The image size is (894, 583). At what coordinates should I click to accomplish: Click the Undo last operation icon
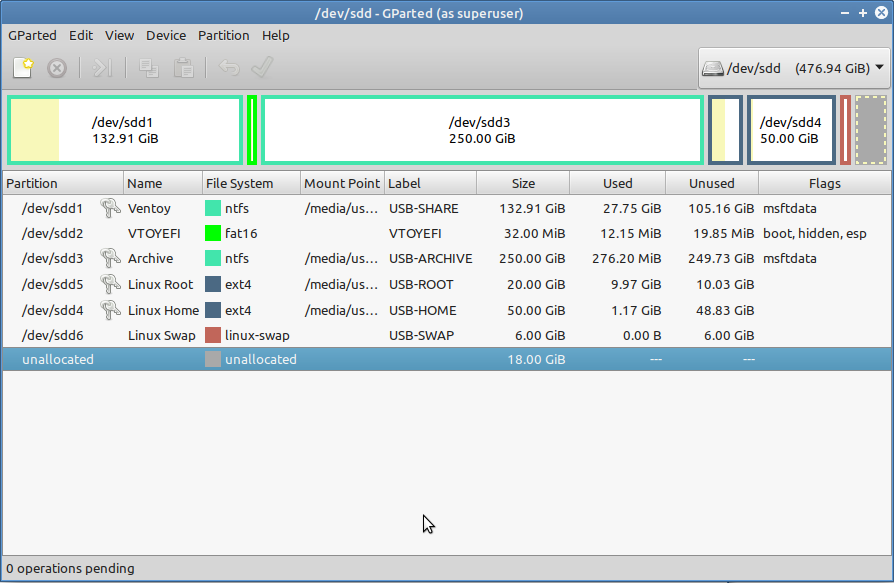[x=229, y=68]
